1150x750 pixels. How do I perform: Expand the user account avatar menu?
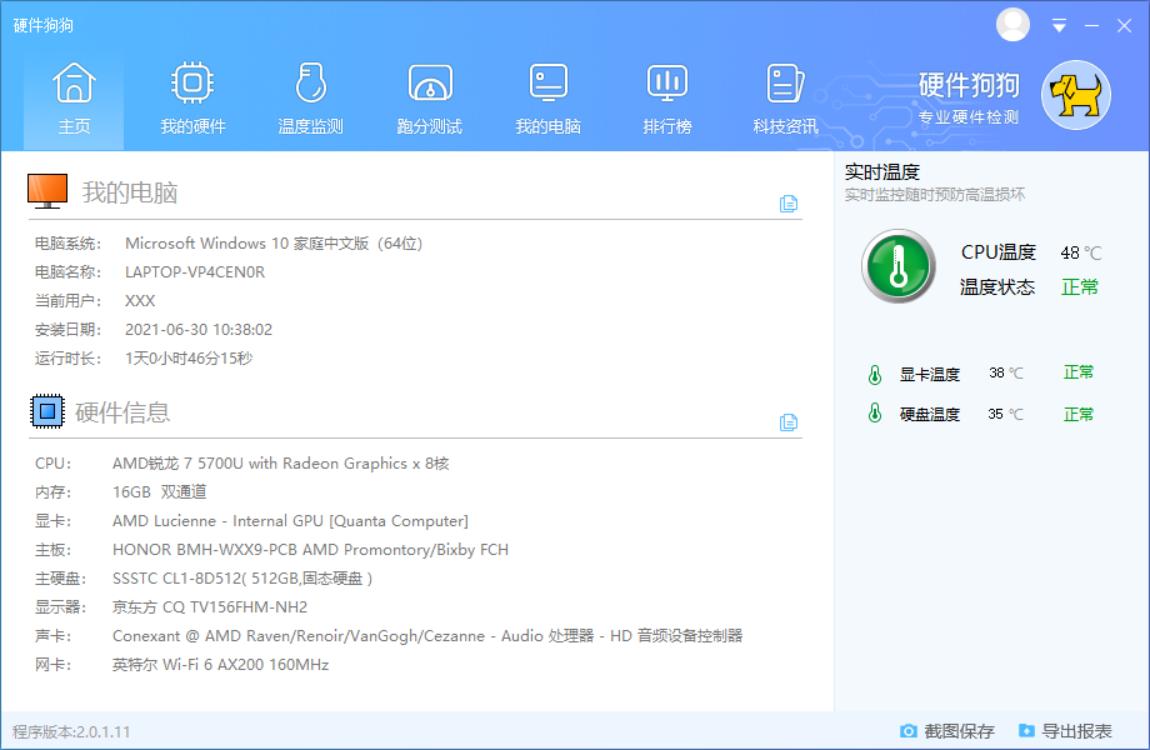click(1012, 25)
